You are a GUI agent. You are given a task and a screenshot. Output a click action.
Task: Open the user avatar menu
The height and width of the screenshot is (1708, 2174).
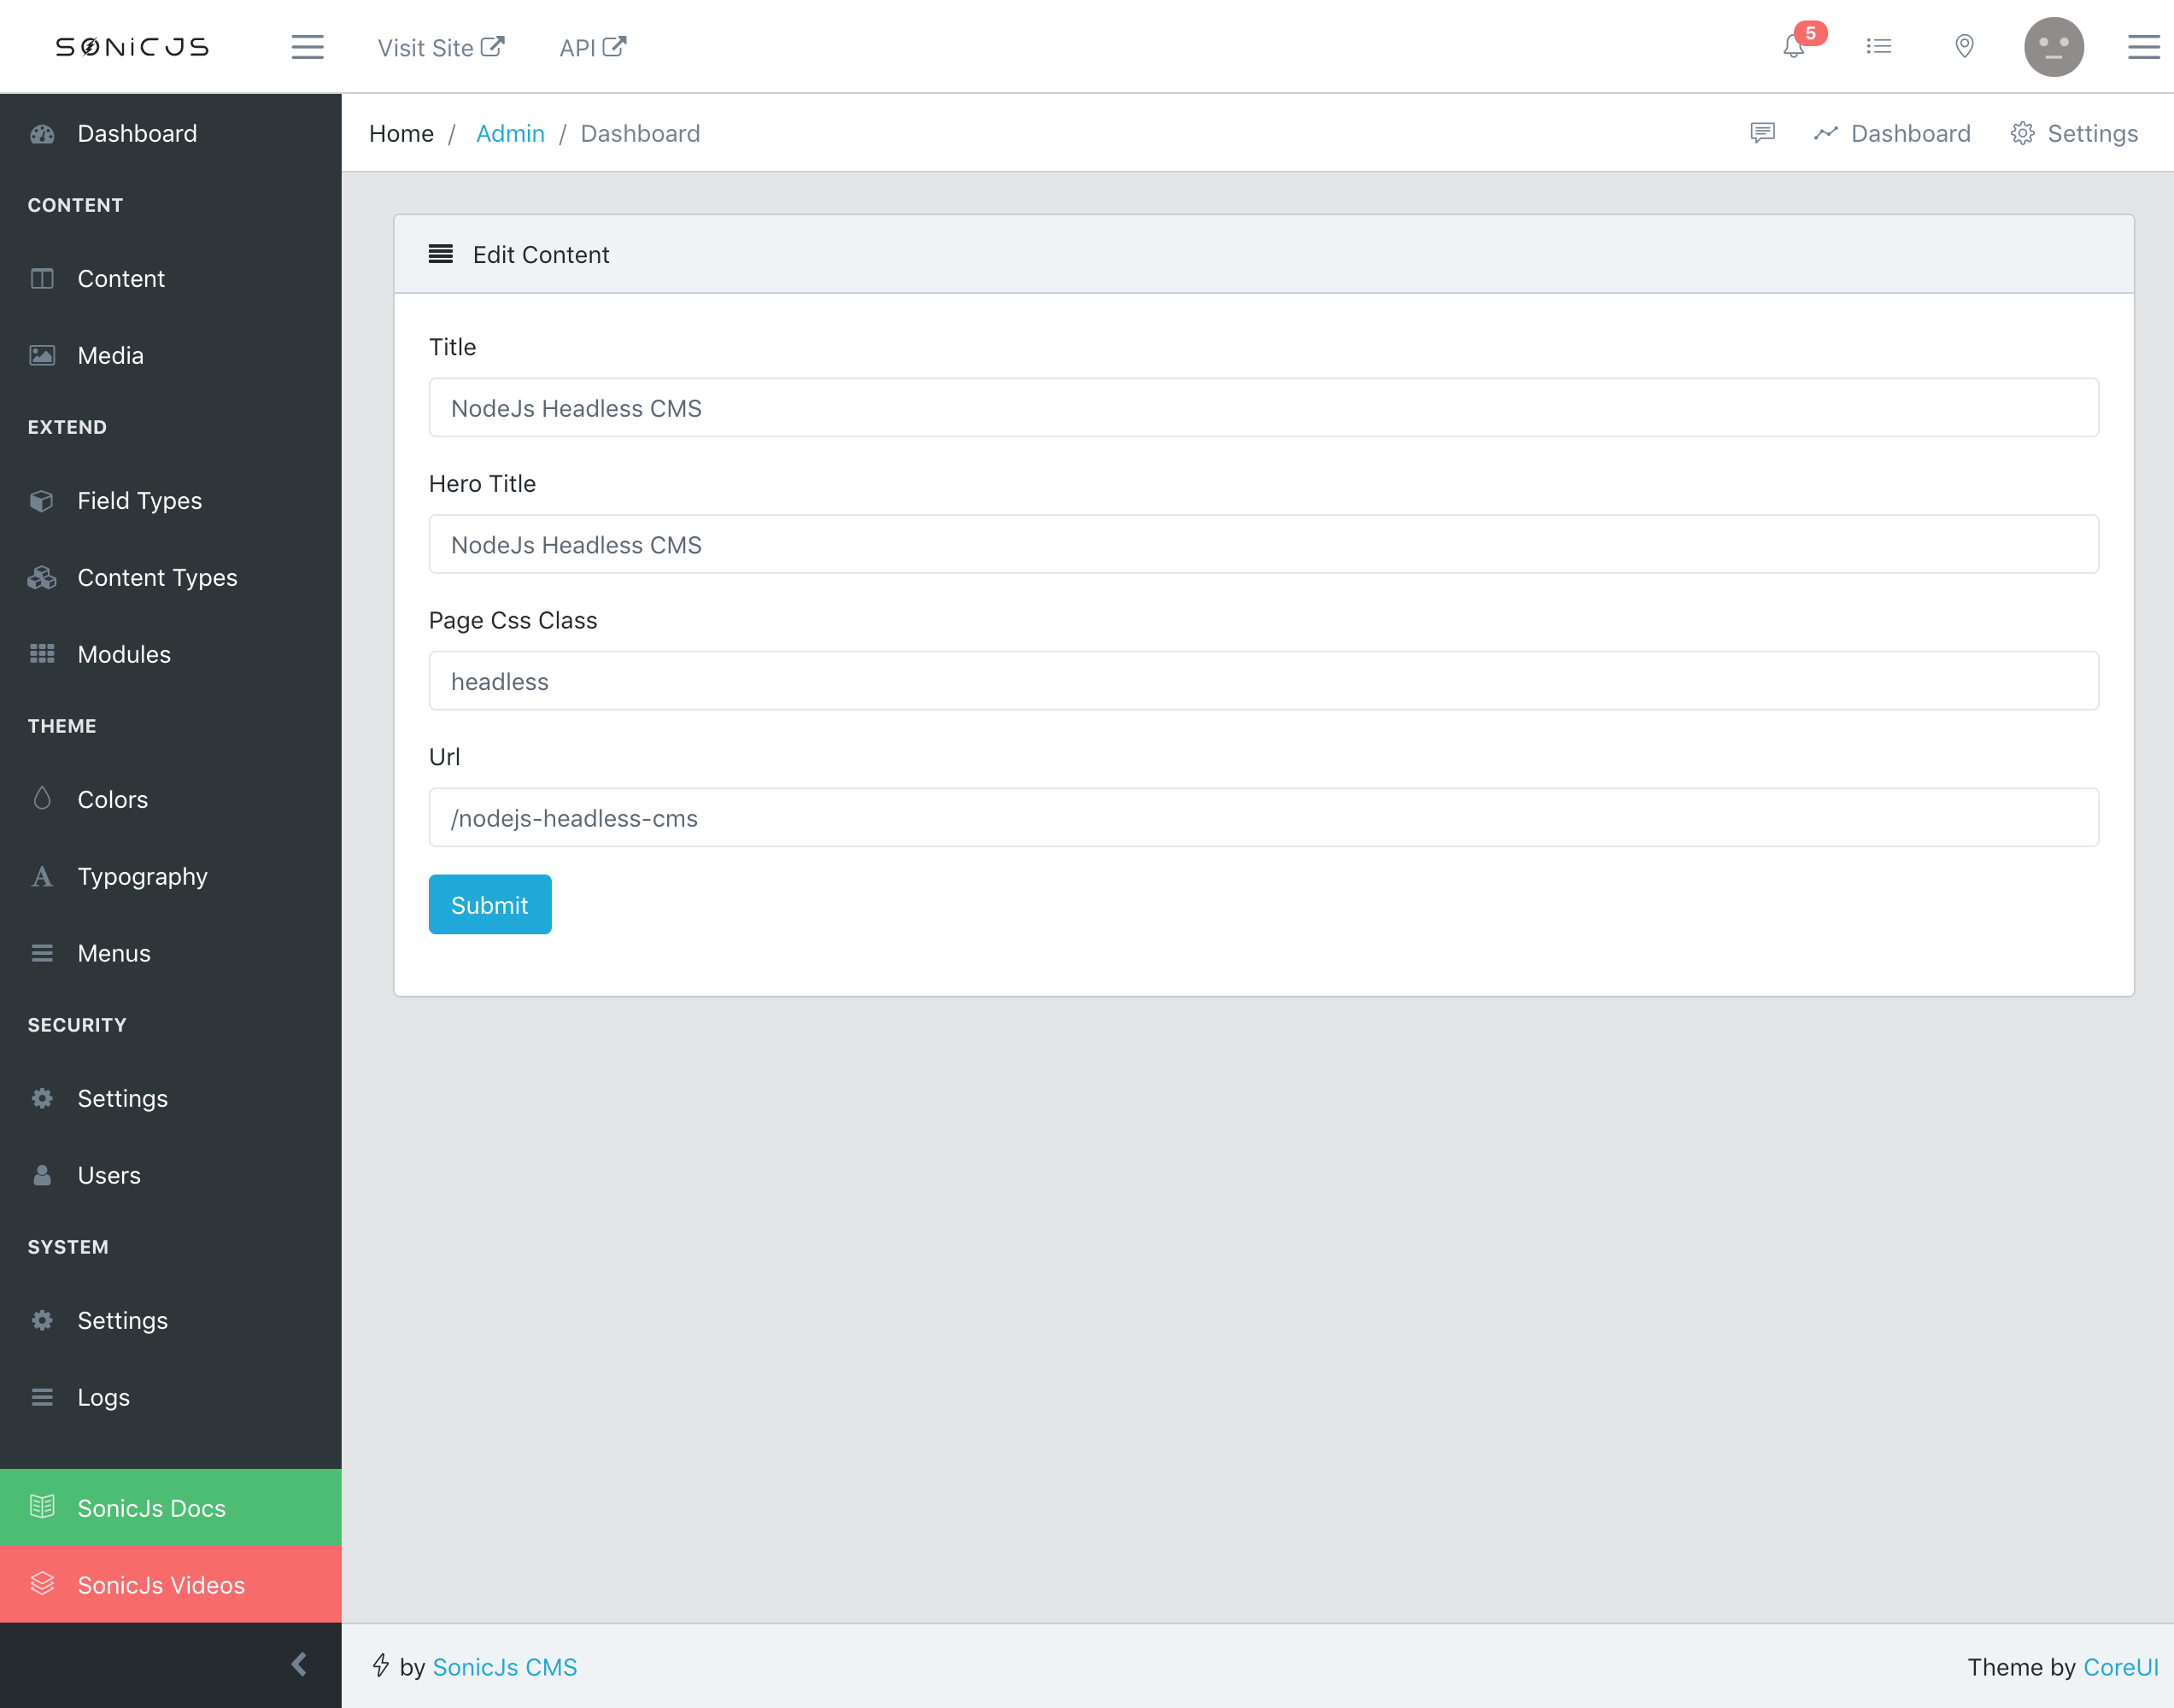(x=2054, y=46)
